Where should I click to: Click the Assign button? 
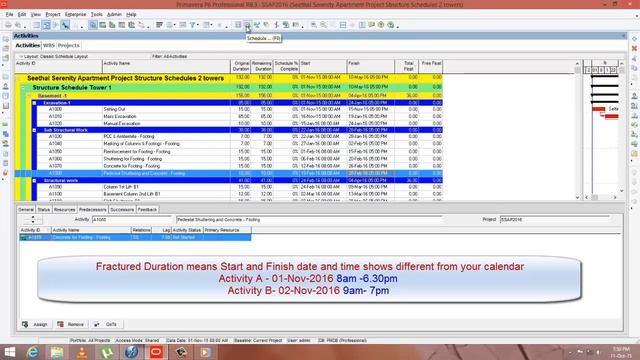point(35,324)
